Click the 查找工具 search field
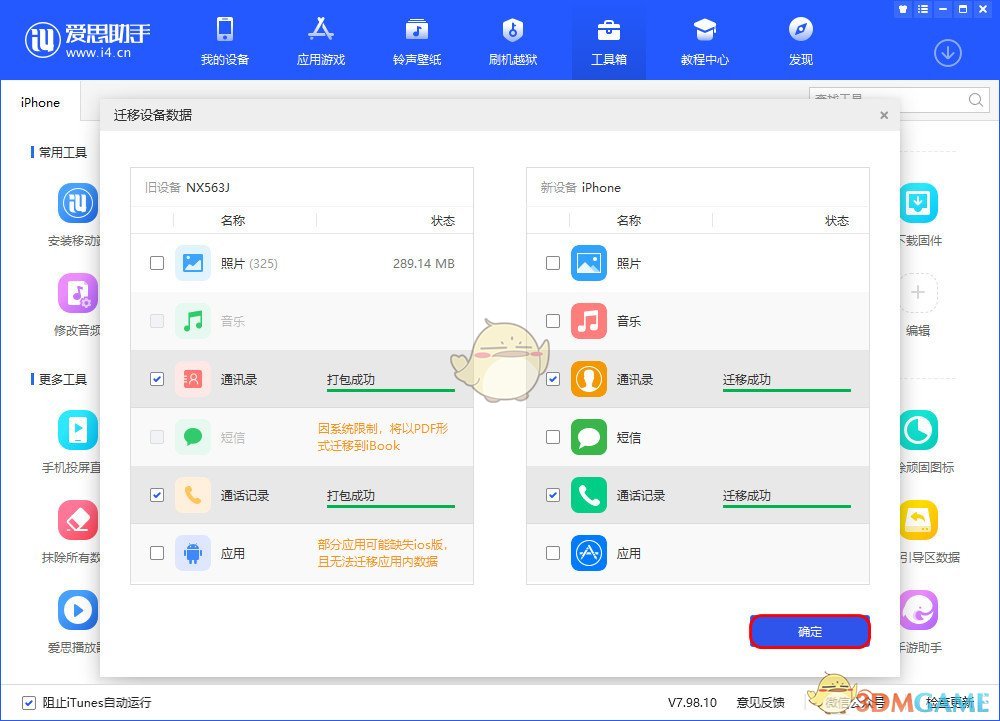 pos(888,100)
